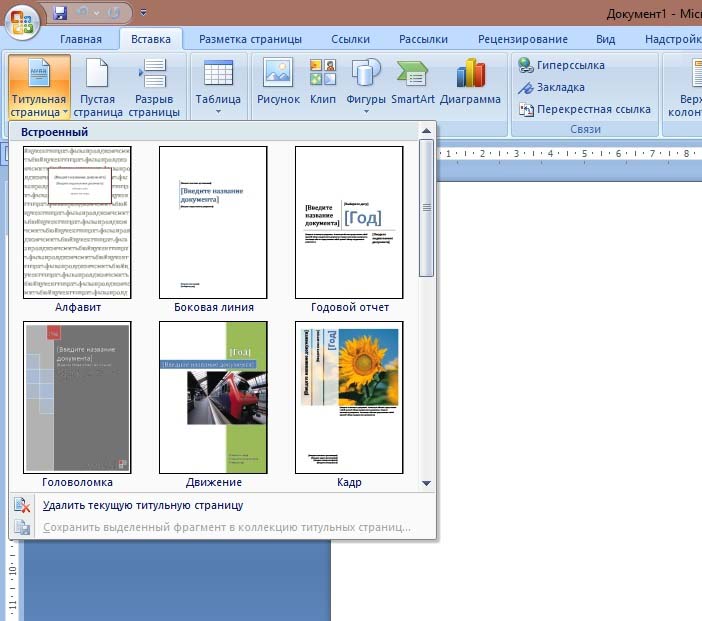702x621 pixels.
Task: Click the gallery scroll up arrow
Action: pyautogui.click(x=426, y=131)
